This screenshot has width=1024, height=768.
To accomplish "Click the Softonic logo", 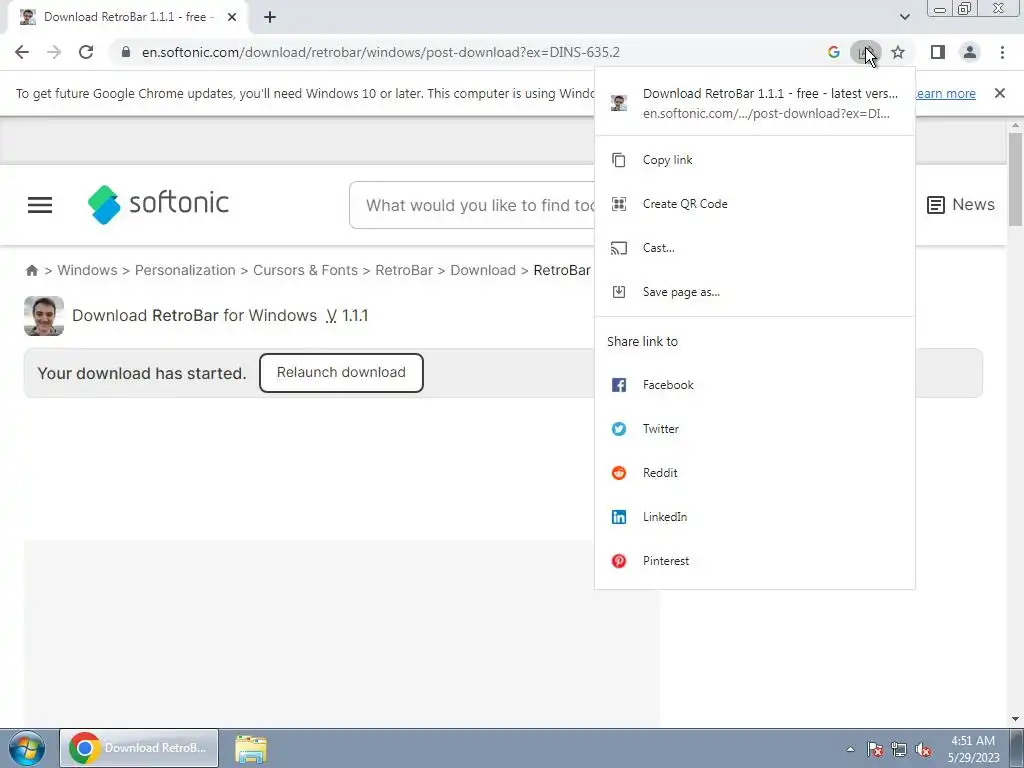I will [158, 204].
